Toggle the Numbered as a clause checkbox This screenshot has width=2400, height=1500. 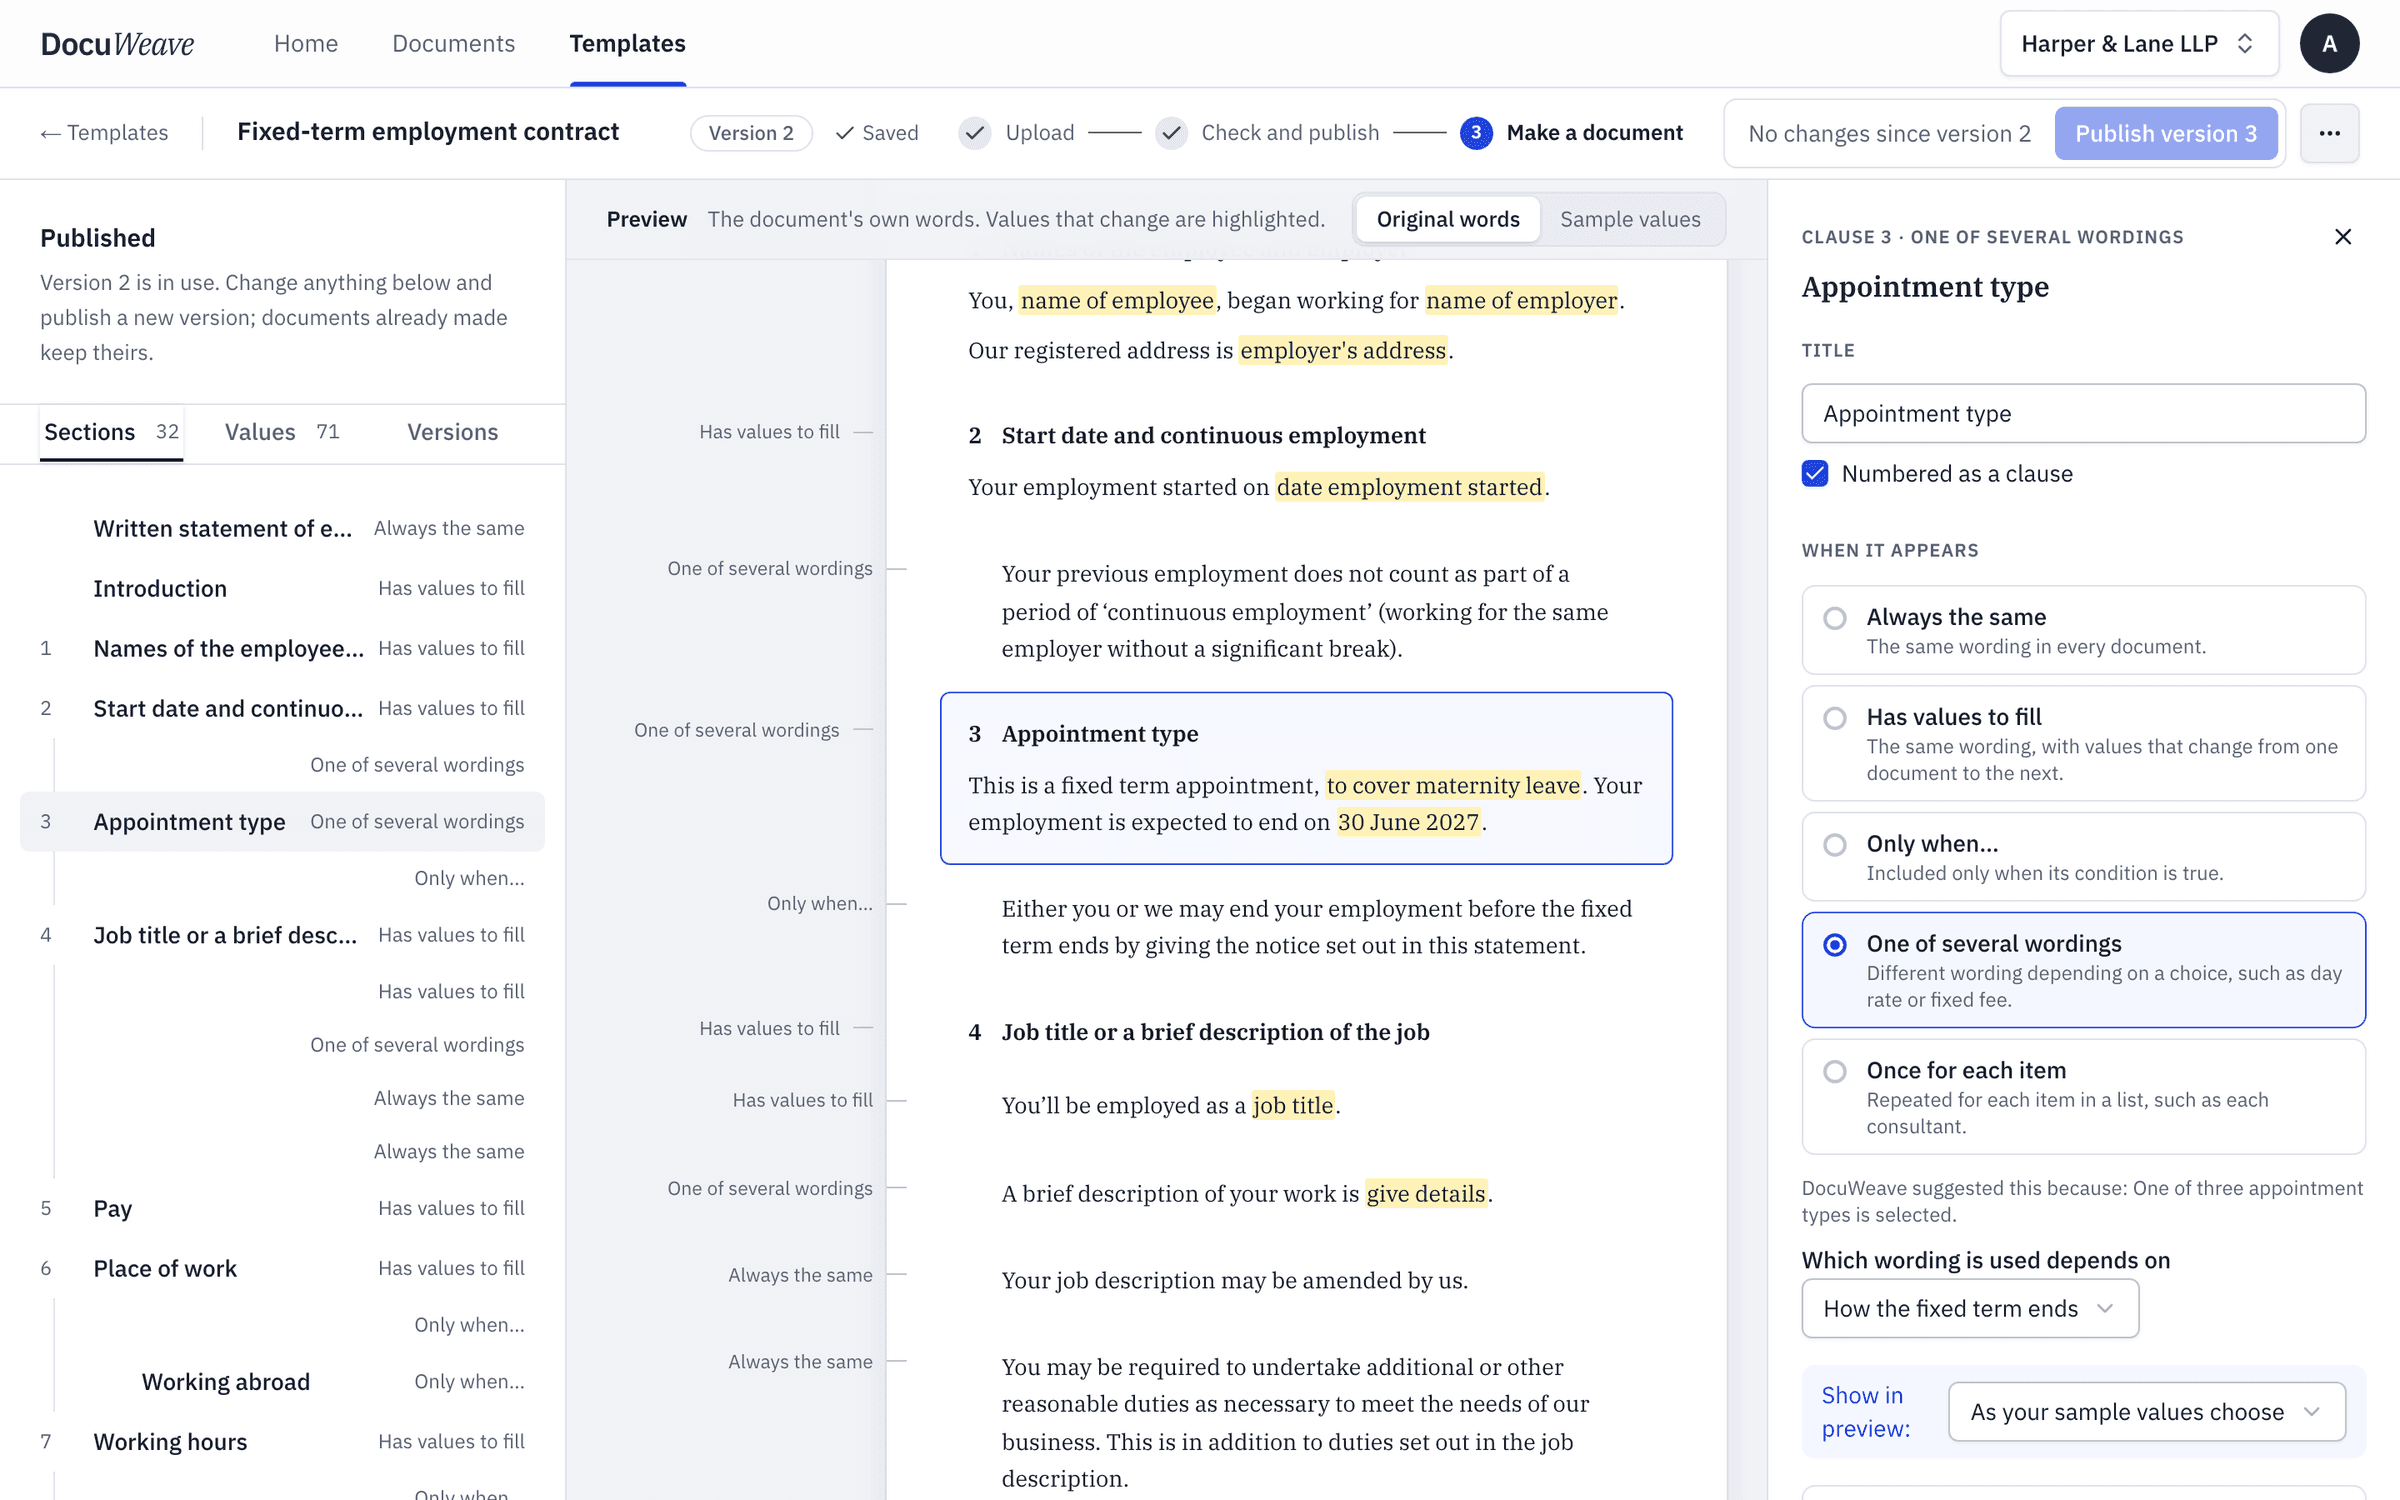pyautogui.click(x=1815, y=473)
